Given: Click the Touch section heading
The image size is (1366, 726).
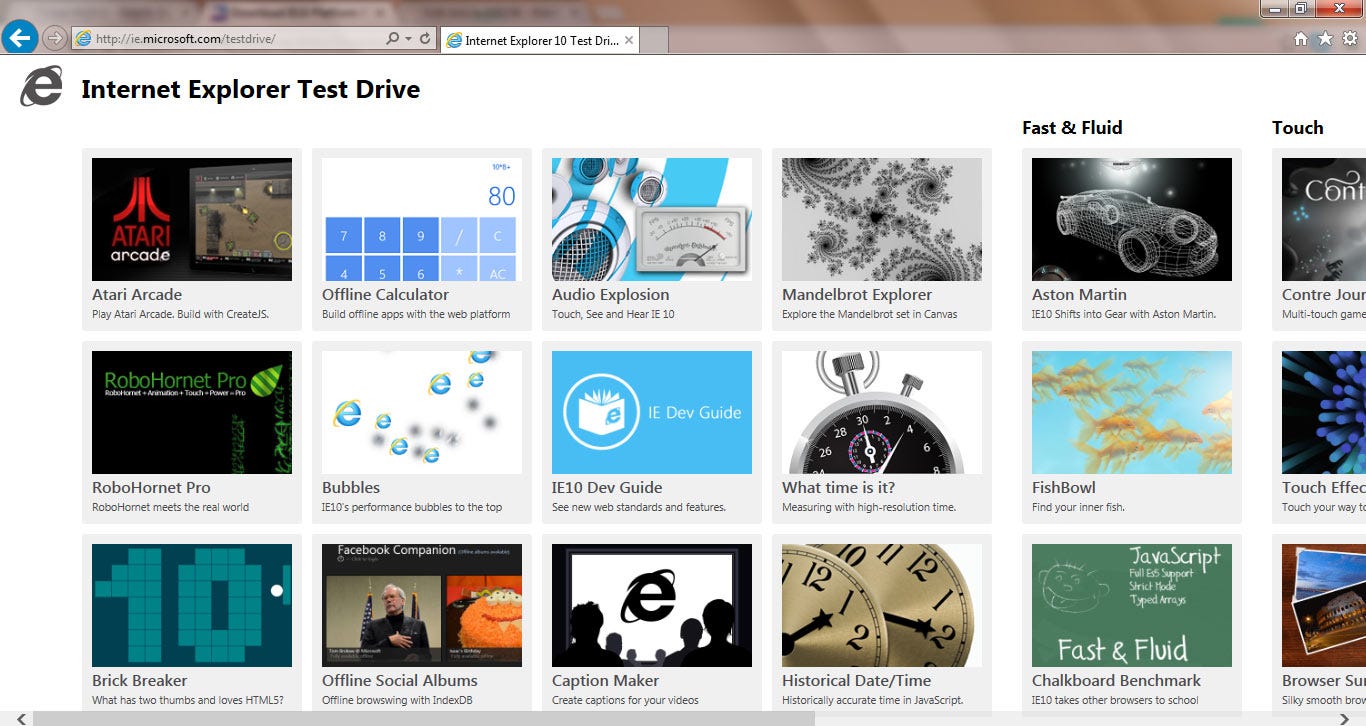Looking at the screenshot, I should 1298,128.
